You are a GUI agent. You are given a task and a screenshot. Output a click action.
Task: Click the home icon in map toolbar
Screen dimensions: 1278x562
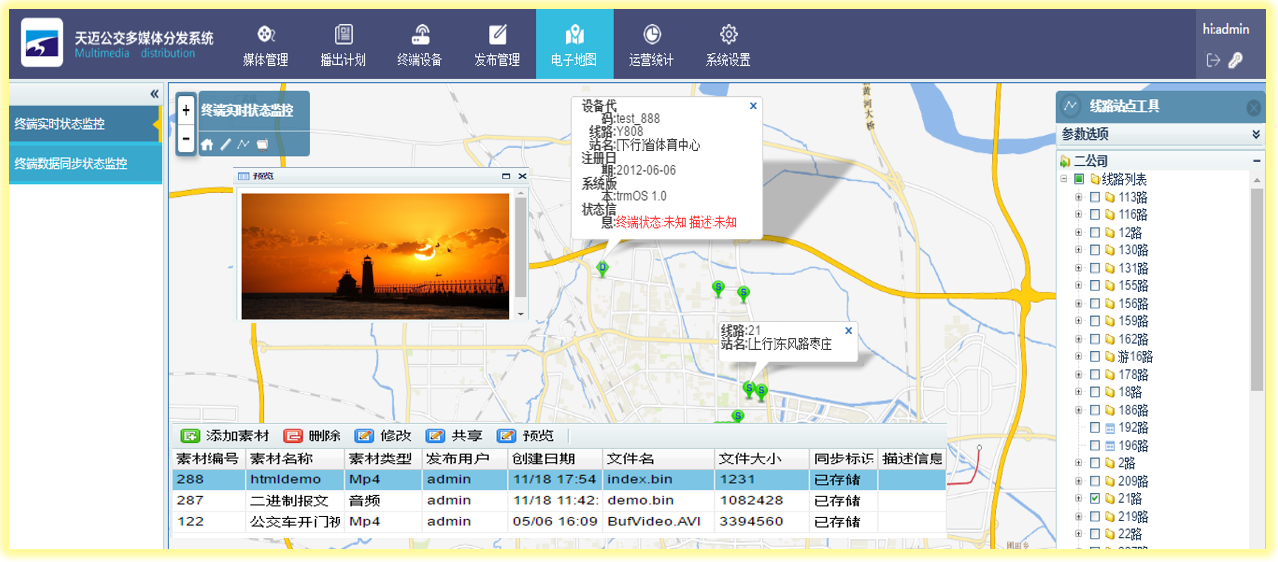(x=207, y=145)
